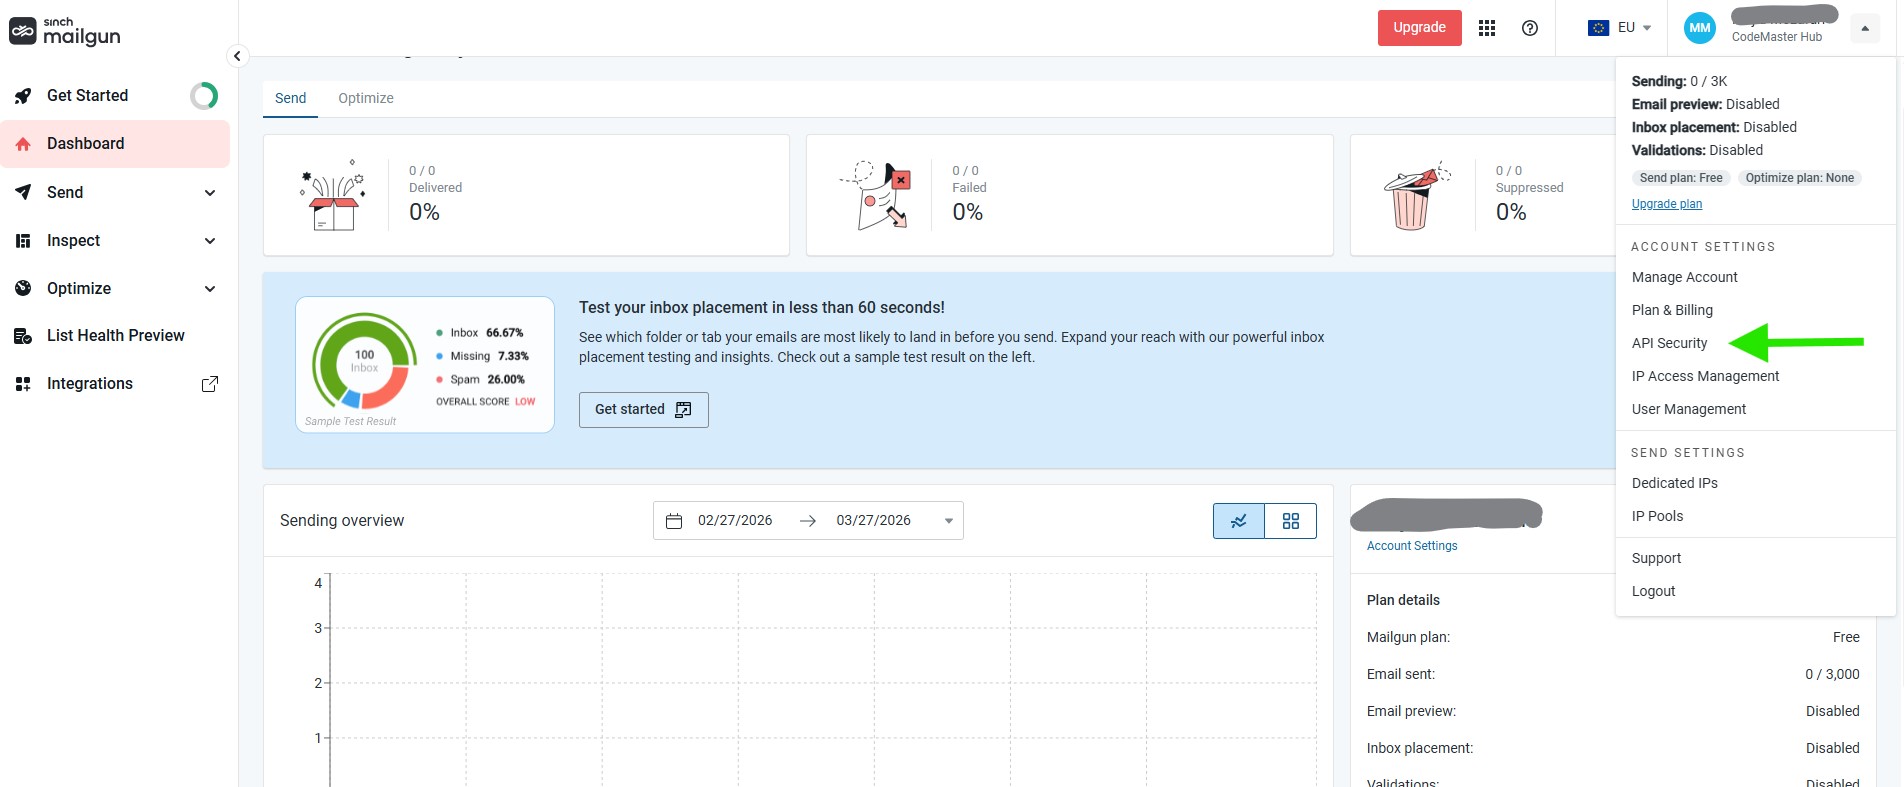Click the Sinch Mailgun logo

(x=65, y=32)
